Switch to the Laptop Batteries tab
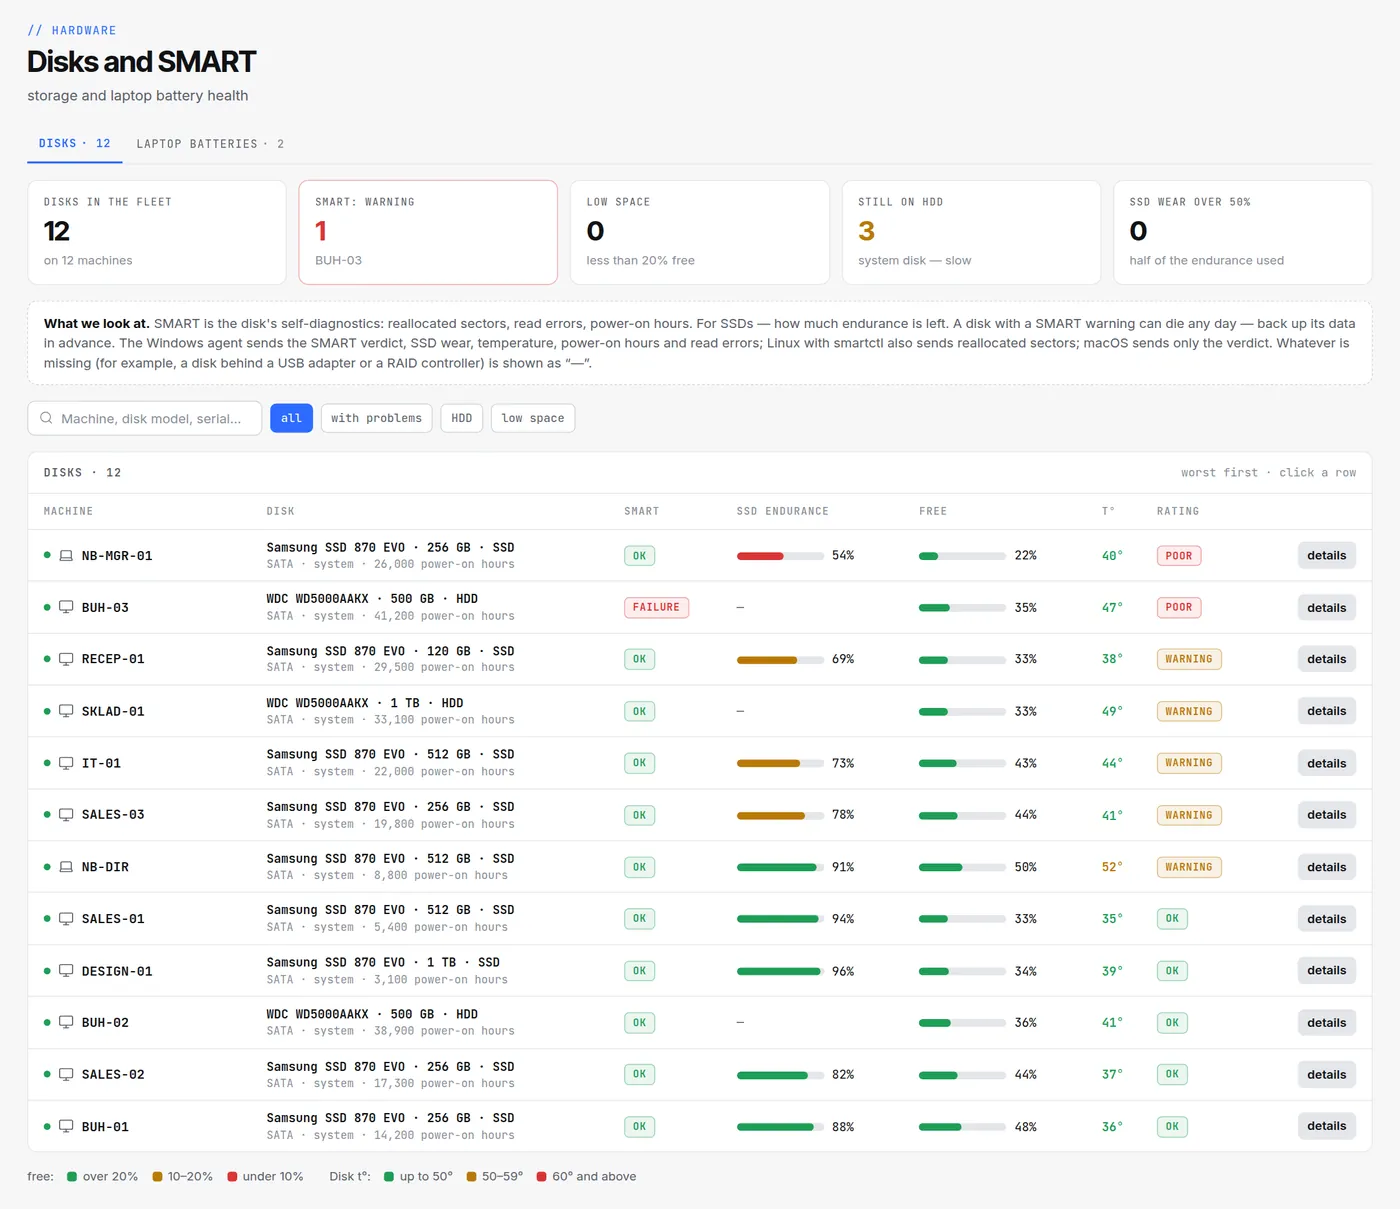1400x1209 pixels. 210,144
